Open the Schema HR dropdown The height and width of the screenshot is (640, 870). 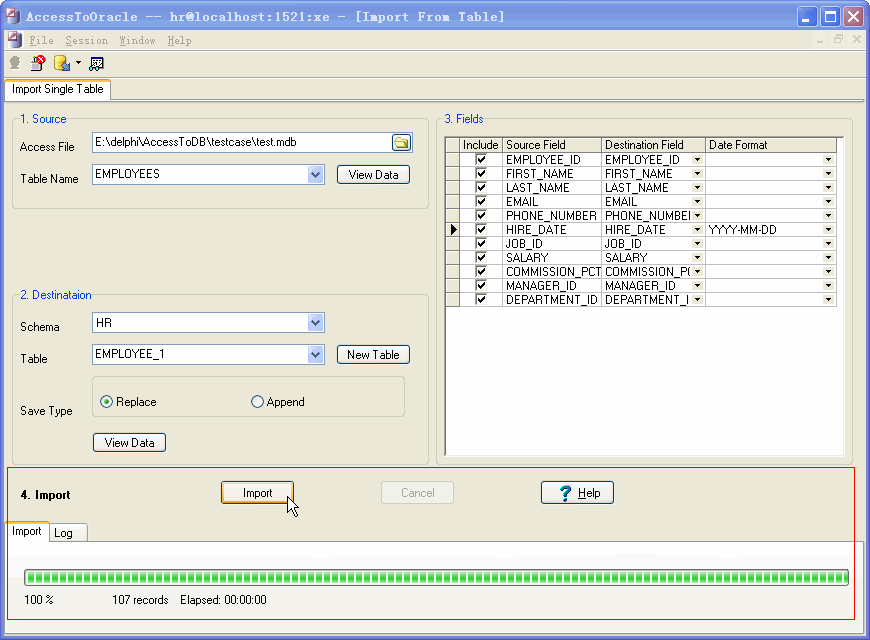click(315, 322)
